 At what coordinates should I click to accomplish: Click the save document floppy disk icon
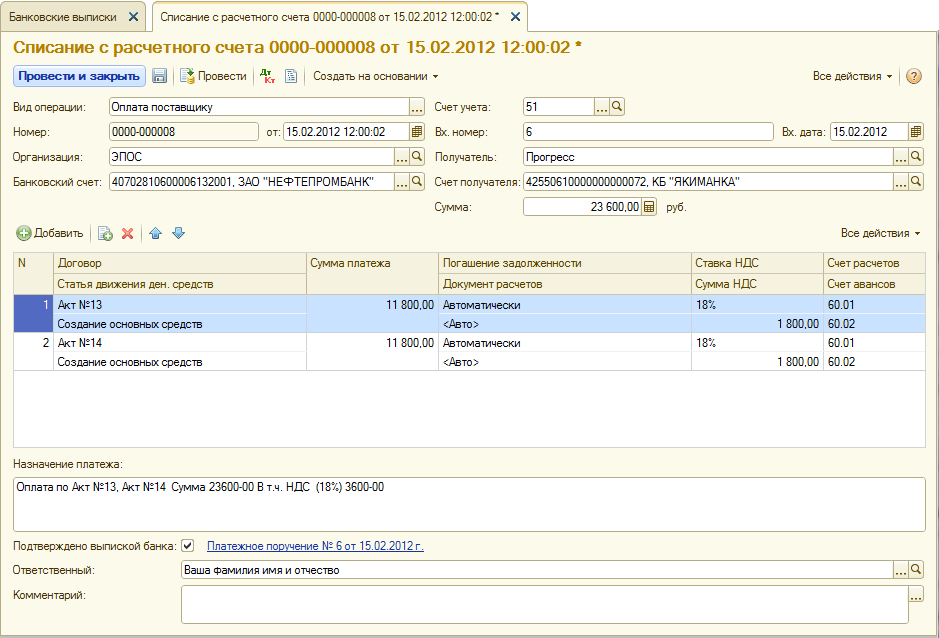(x=160, y=76)
